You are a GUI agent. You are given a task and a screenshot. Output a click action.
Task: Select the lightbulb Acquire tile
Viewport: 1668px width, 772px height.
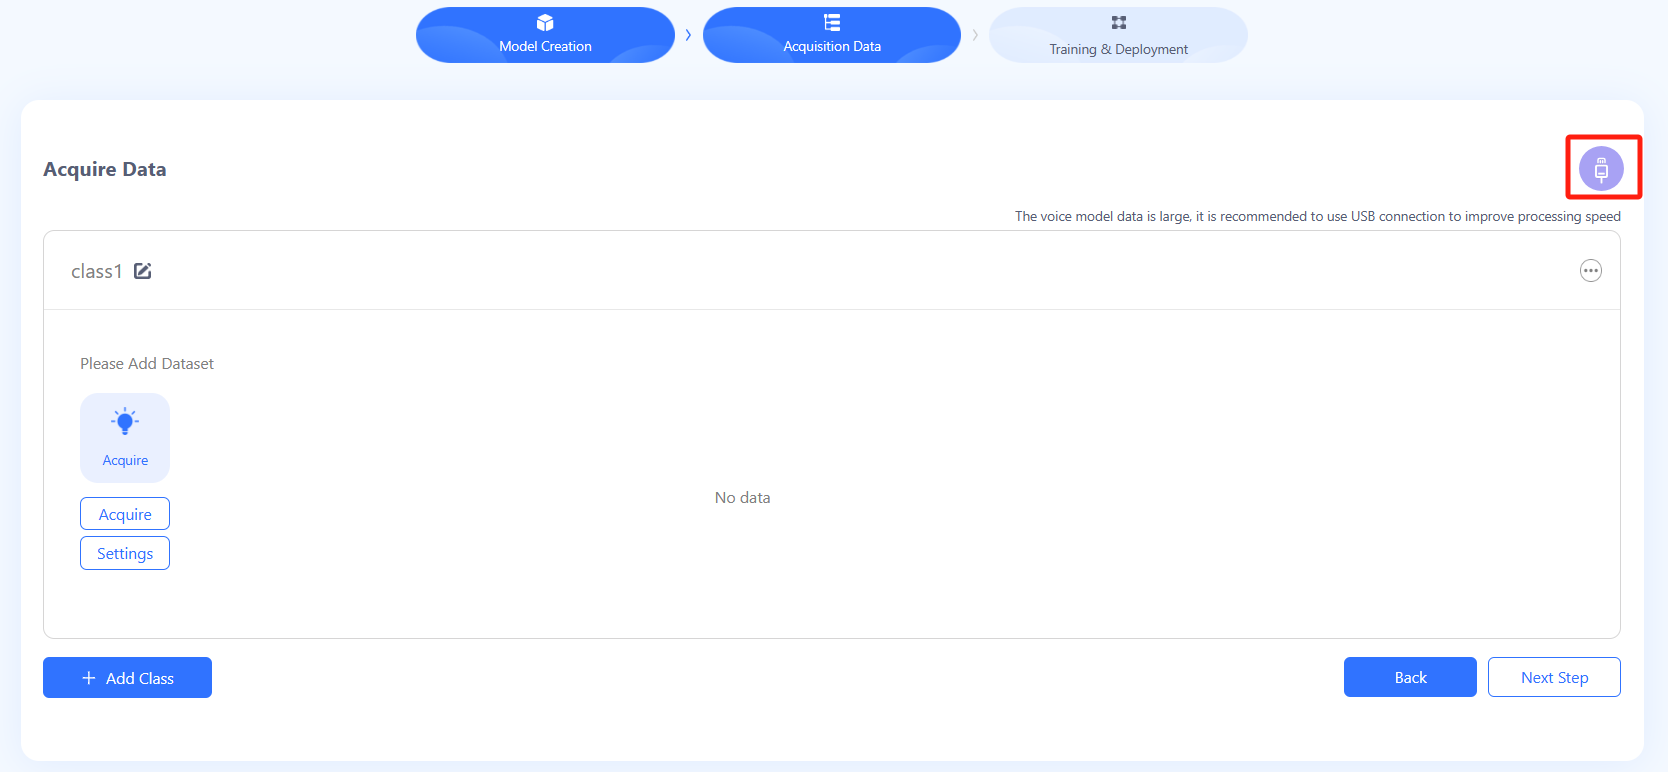[x=125, y=437]
